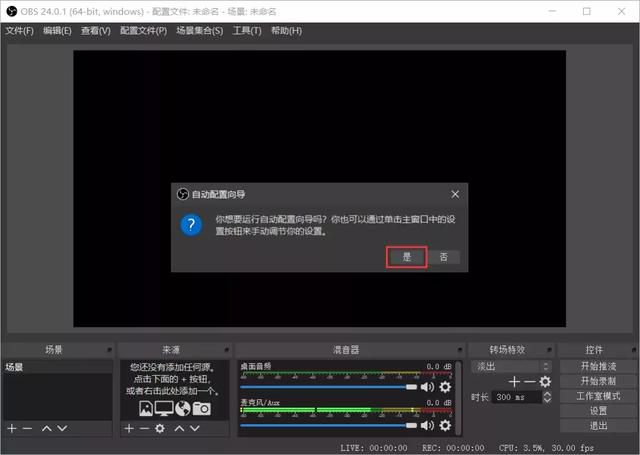Pop out the 控件 dock panel icon
The height and width of the screenshot is (455, 640).
coord(634,350)
